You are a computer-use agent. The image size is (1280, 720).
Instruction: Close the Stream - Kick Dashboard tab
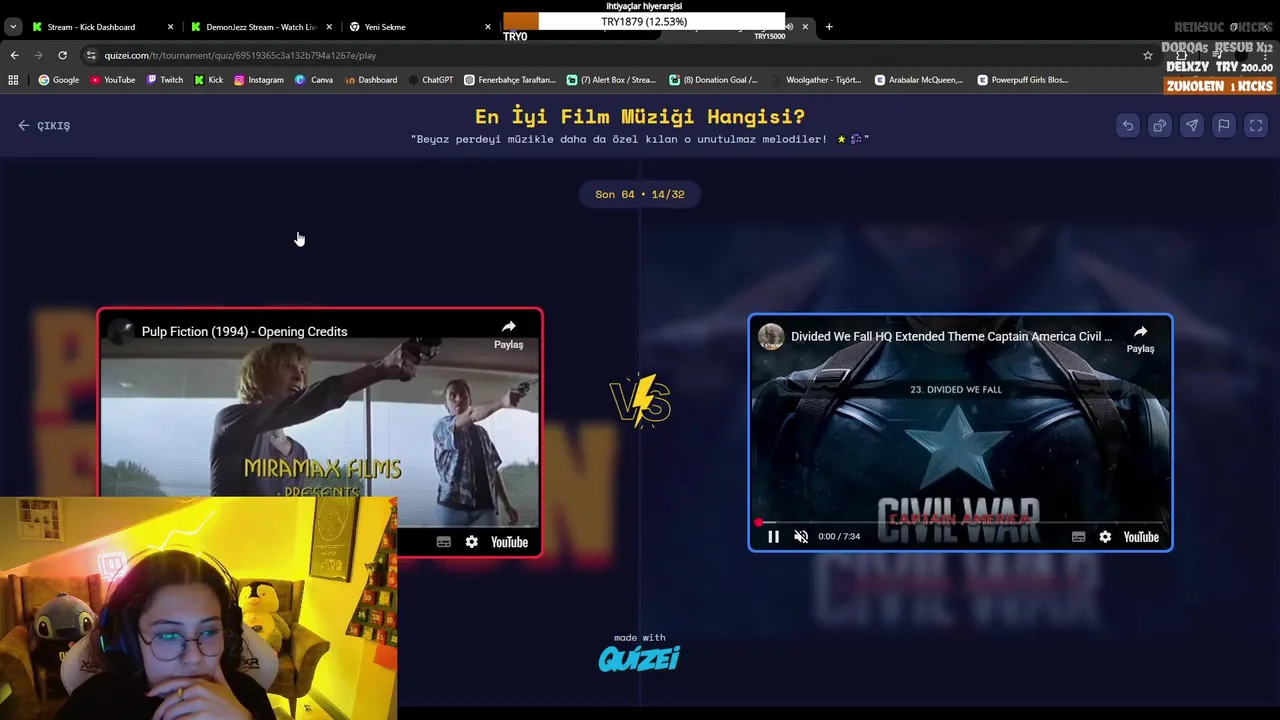[170, 27]
